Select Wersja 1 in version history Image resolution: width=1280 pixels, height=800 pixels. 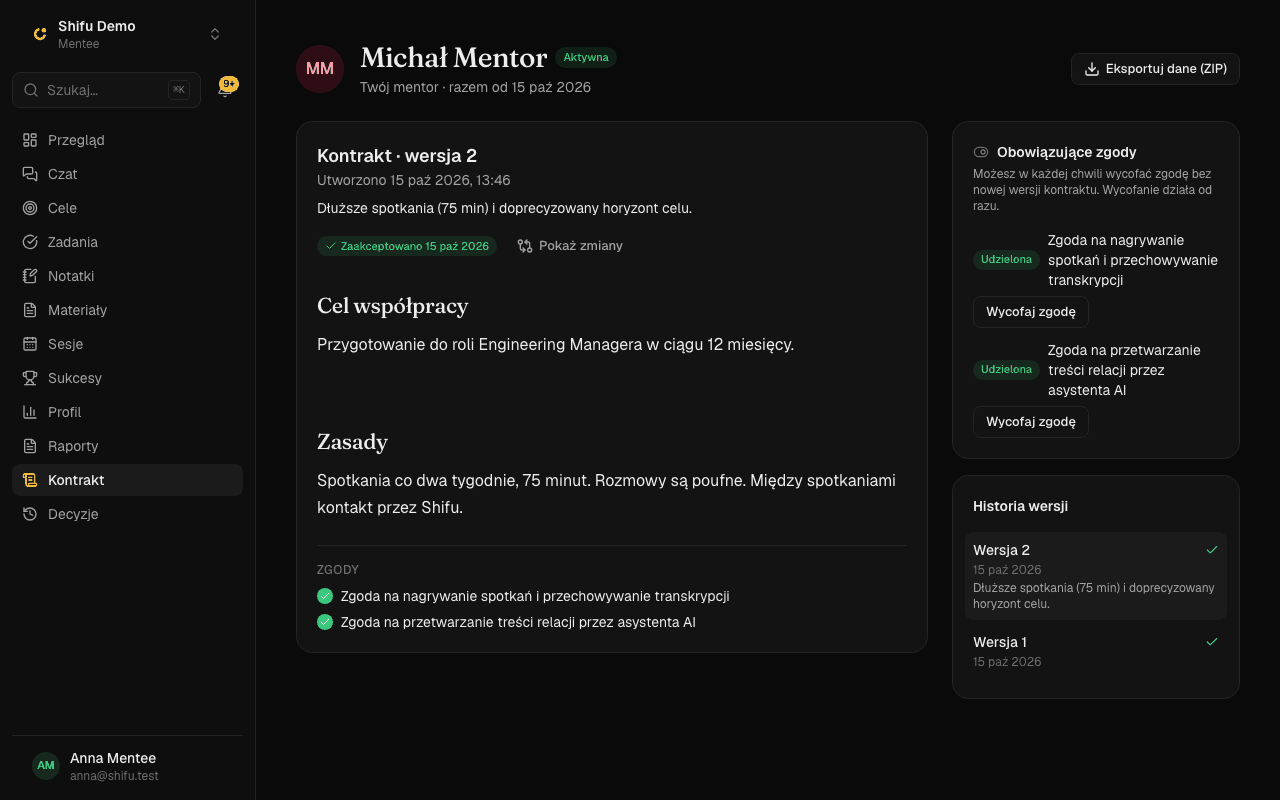pyautogui.click(x=1096, y=651)
